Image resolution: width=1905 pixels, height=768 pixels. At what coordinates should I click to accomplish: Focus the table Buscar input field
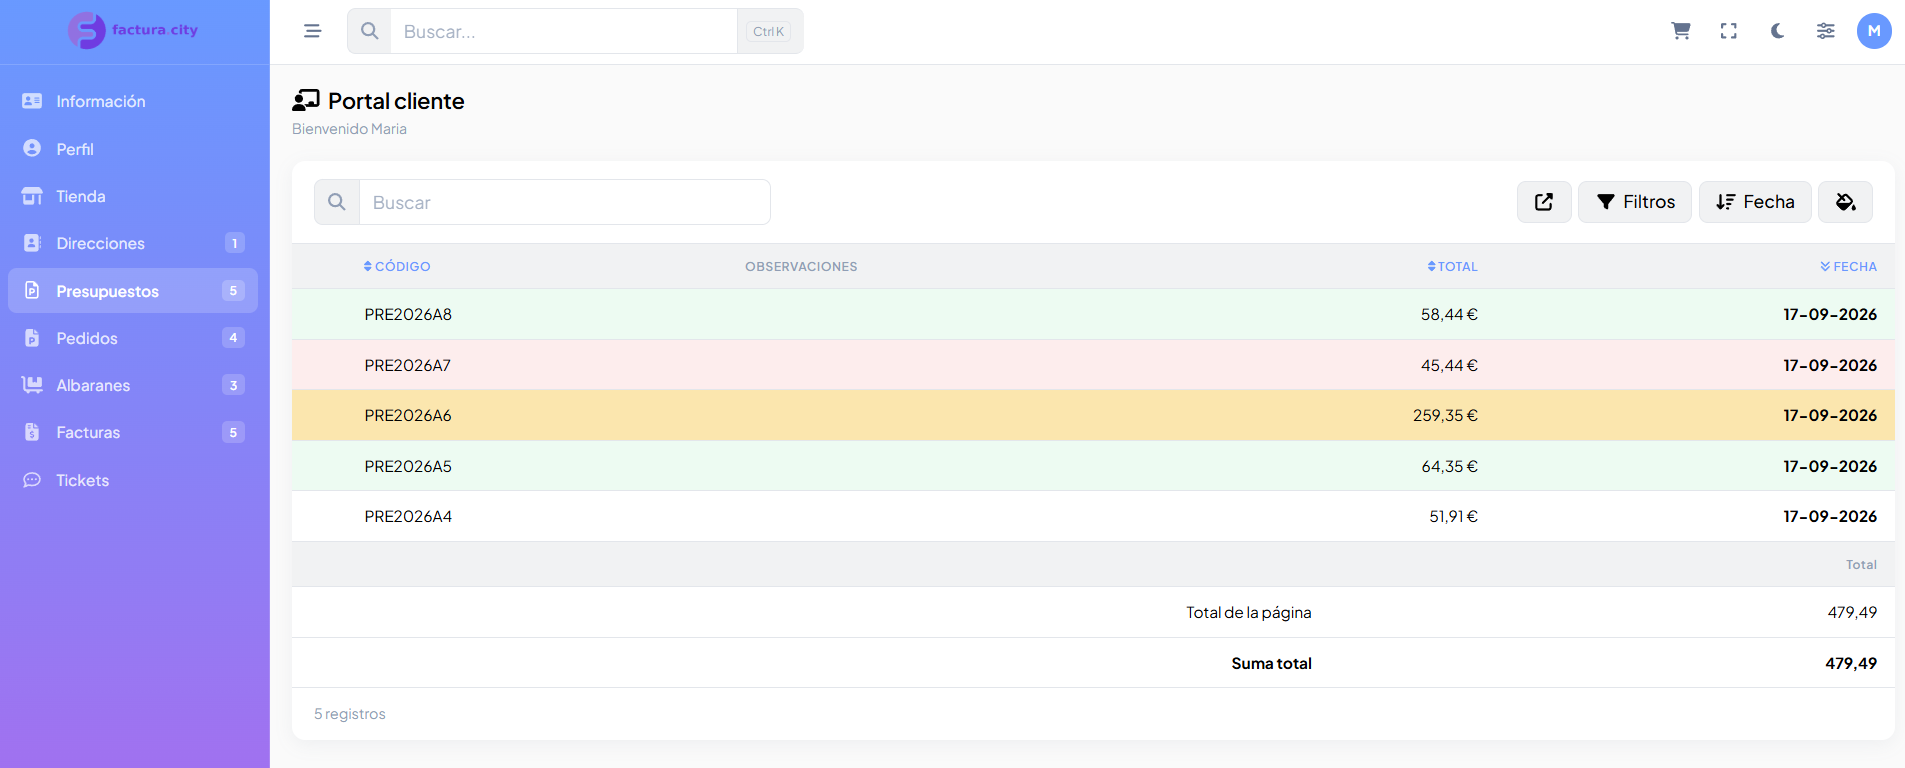565,202
